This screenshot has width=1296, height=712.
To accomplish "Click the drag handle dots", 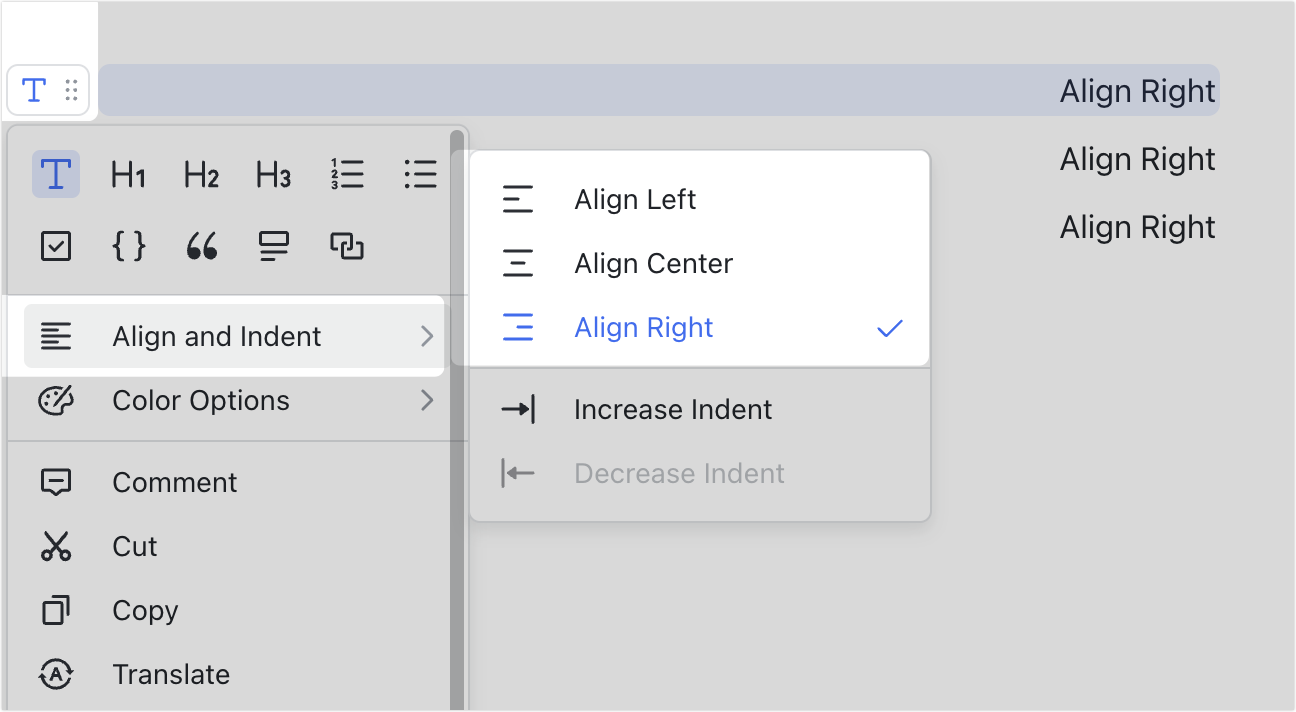I will (70, 89).
